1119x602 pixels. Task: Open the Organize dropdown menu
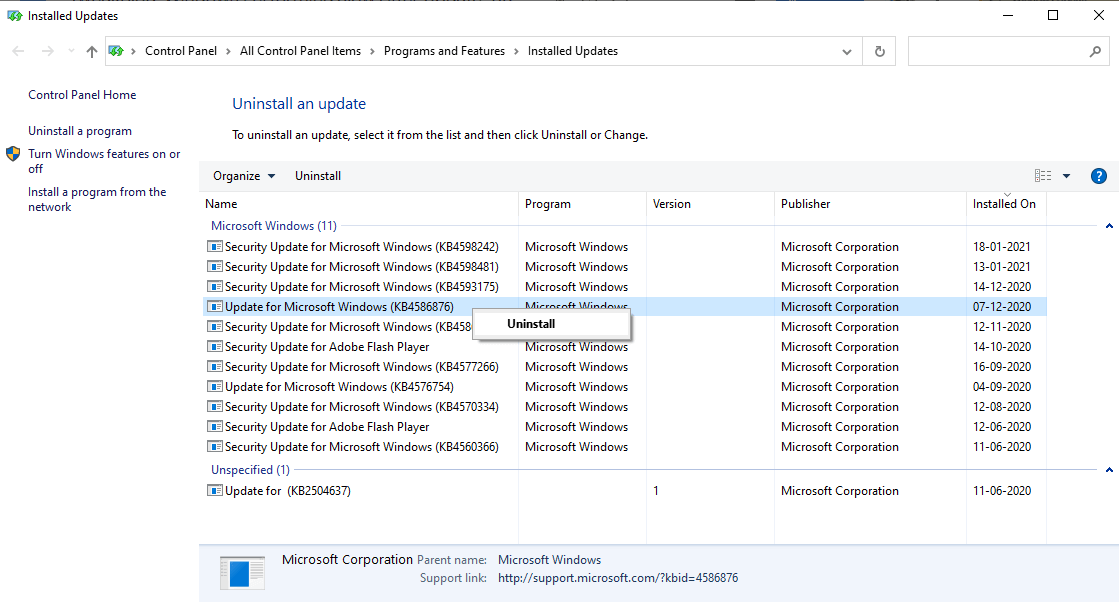tap(244, 176)
